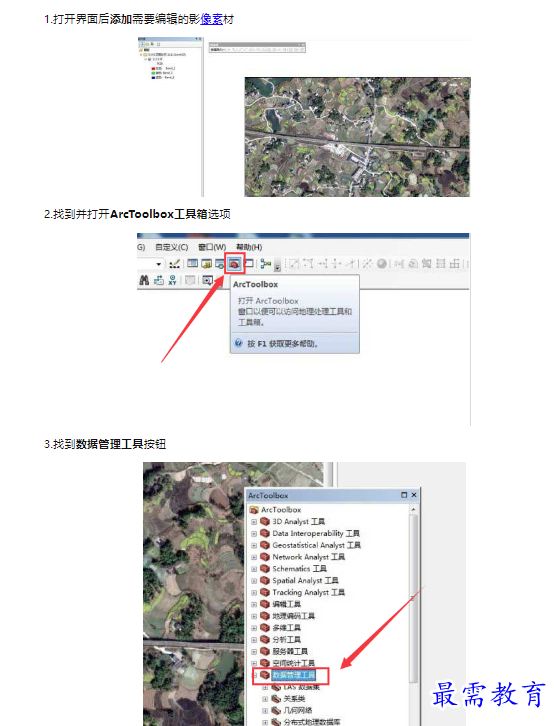Click the toolbox icon beside Network Analyst 工具
Viewport: 554px width, 726px height.
coord(265,557)
